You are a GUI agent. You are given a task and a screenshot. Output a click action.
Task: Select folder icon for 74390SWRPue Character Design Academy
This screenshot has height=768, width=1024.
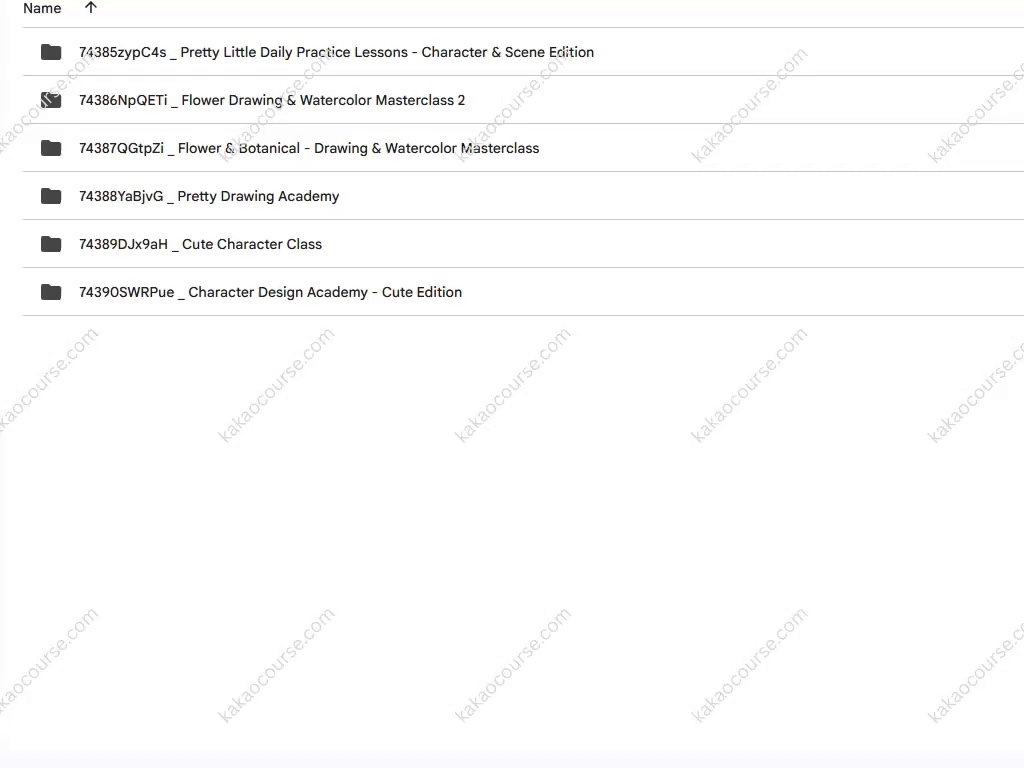(x=51, y=292)
